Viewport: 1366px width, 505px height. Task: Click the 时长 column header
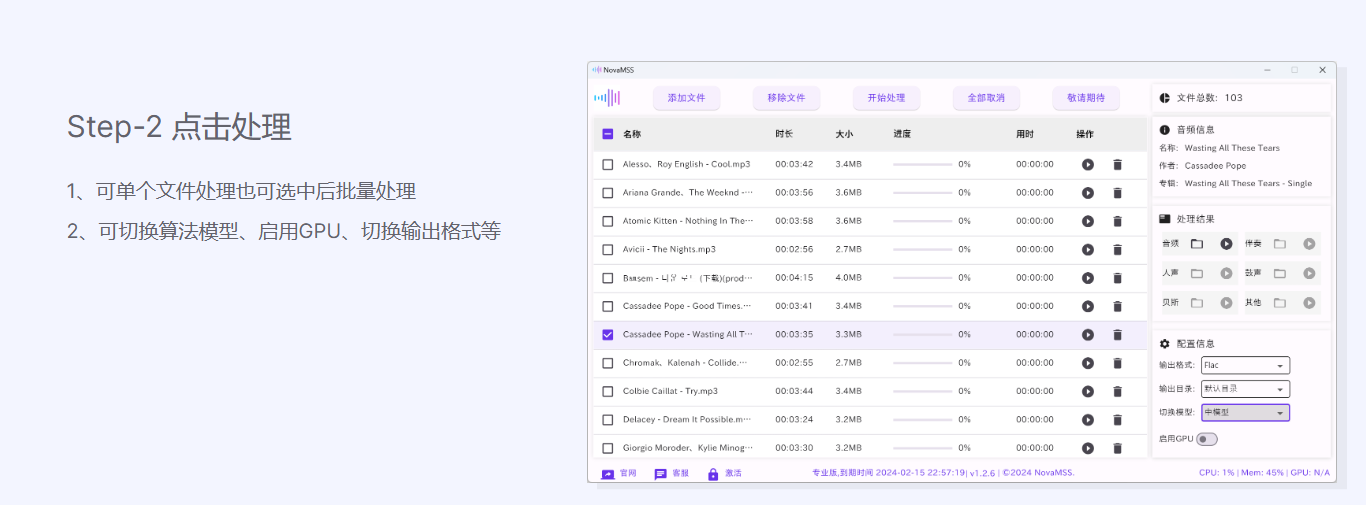tap(784, 134)
